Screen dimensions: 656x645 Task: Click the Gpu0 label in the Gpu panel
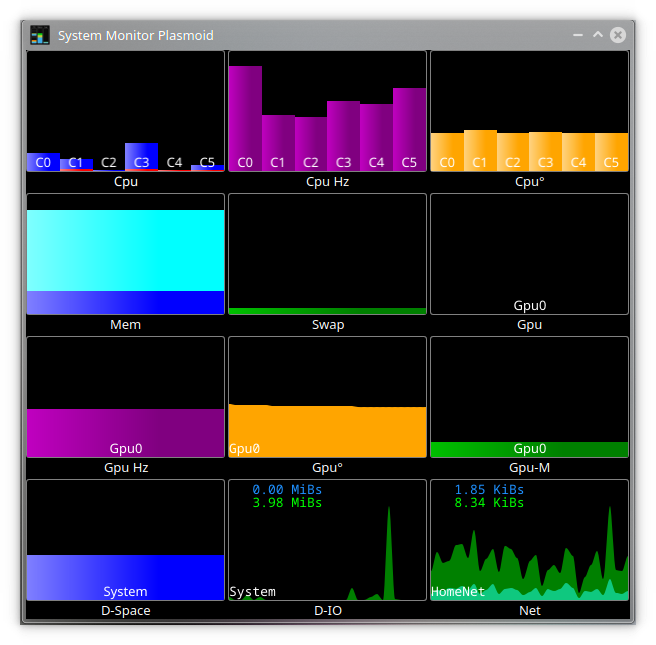tap(530, 305)
